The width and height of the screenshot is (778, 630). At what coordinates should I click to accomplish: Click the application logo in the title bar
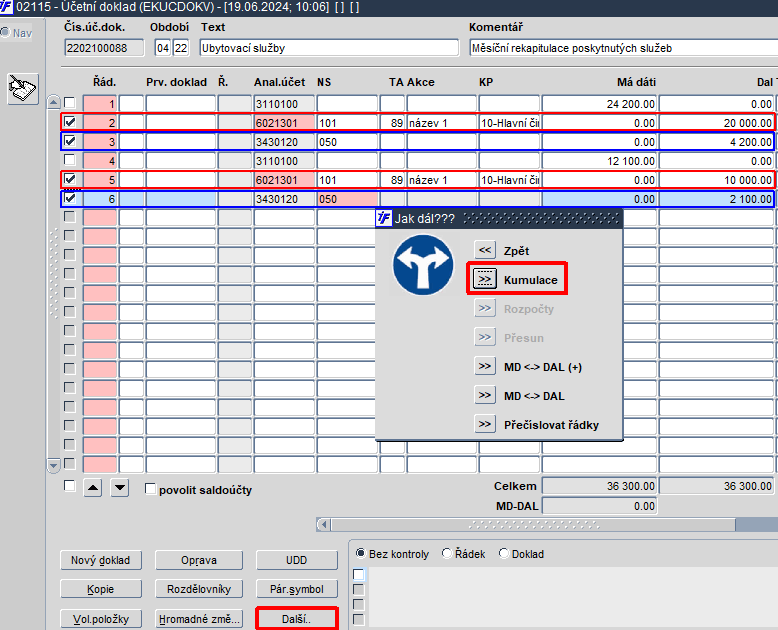click(x=6, y=7)
